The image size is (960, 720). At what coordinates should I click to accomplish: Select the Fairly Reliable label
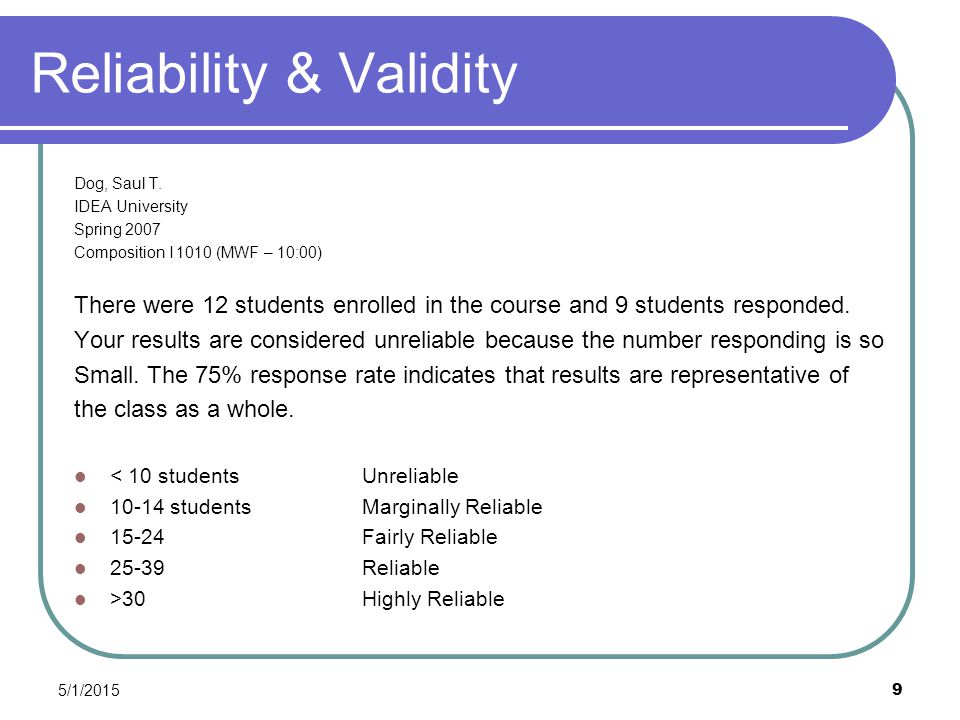point(430,538)
